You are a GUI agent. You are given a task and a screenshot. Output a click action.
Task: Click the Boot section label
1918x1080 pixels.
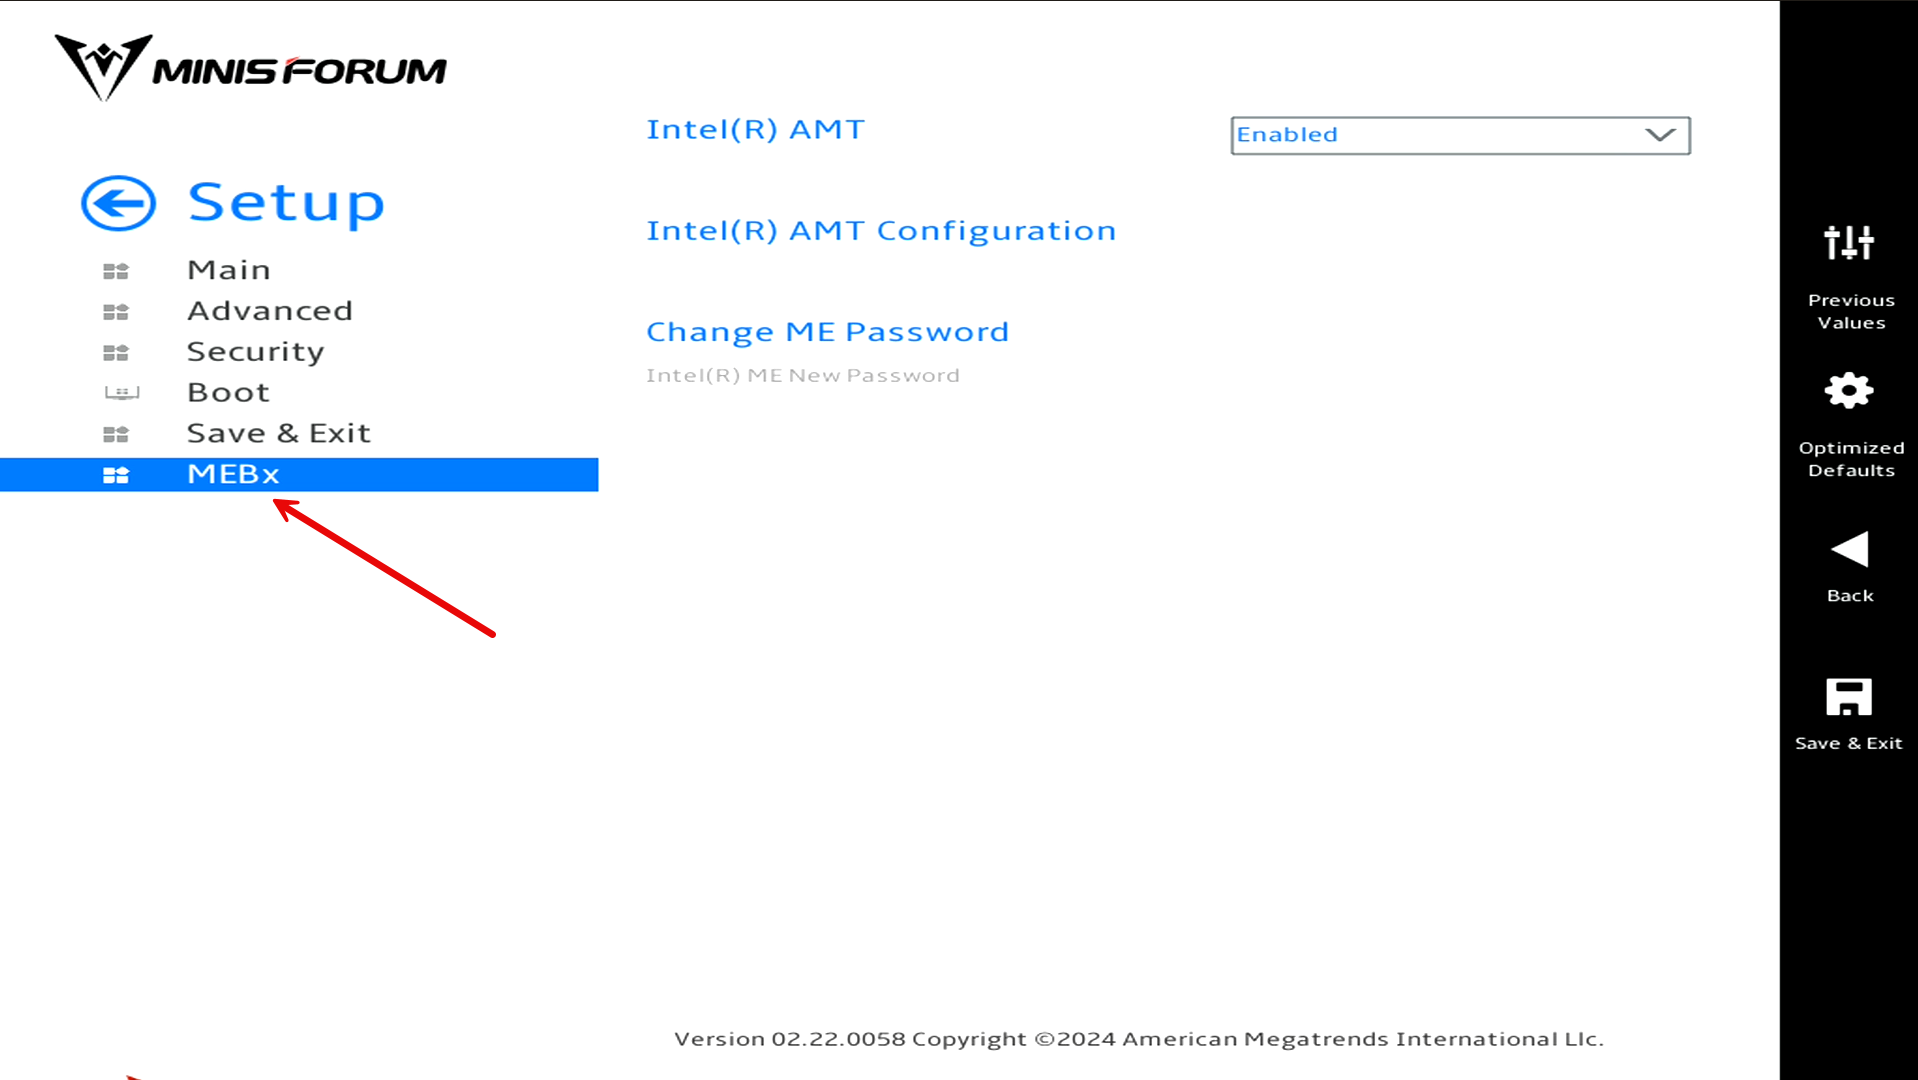(x=227, y=391)
